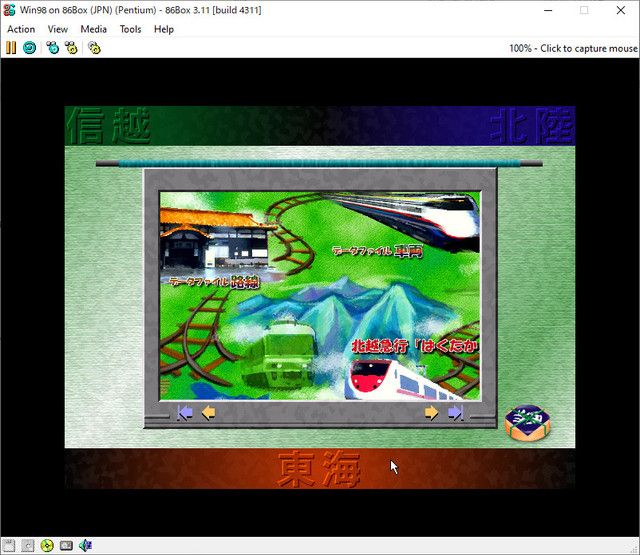Click floppy drive status bar icon
The width and height of the screenshot is (640, 555).
(9, 545)
